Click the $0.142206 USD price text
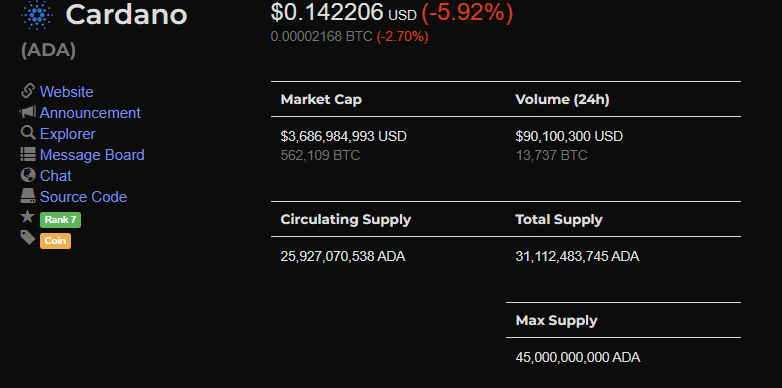 click(x=343, y=12)
